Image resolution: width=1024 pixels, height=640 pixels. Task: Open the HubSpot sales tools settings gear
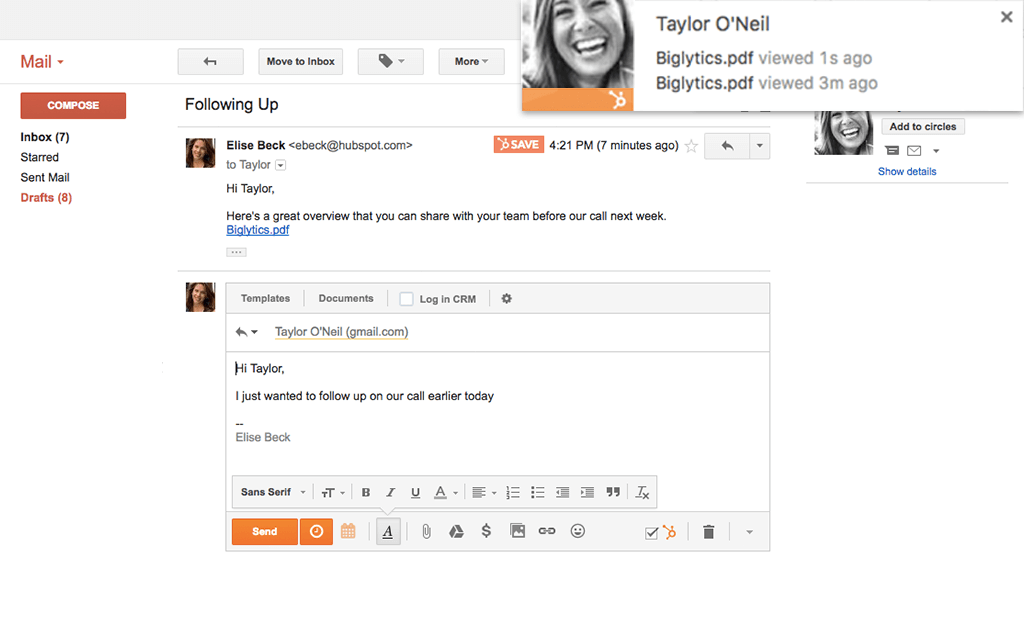506,298
